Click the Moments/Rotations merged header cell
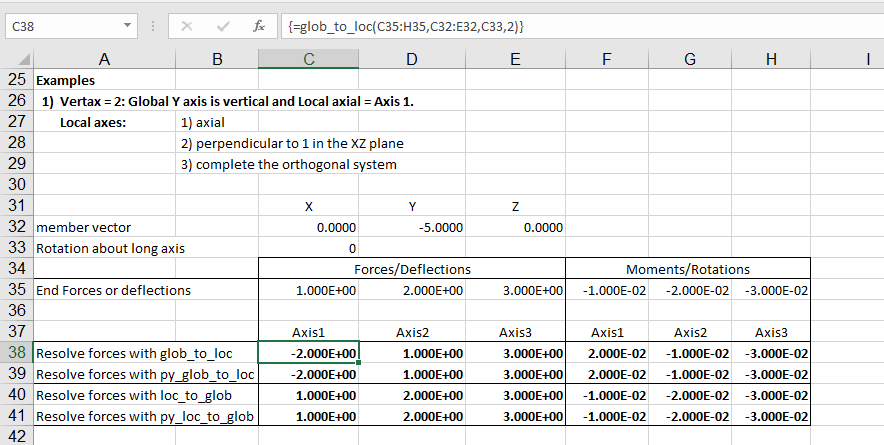Viewport: 884px width, 445px height. [x=687, y=268]
